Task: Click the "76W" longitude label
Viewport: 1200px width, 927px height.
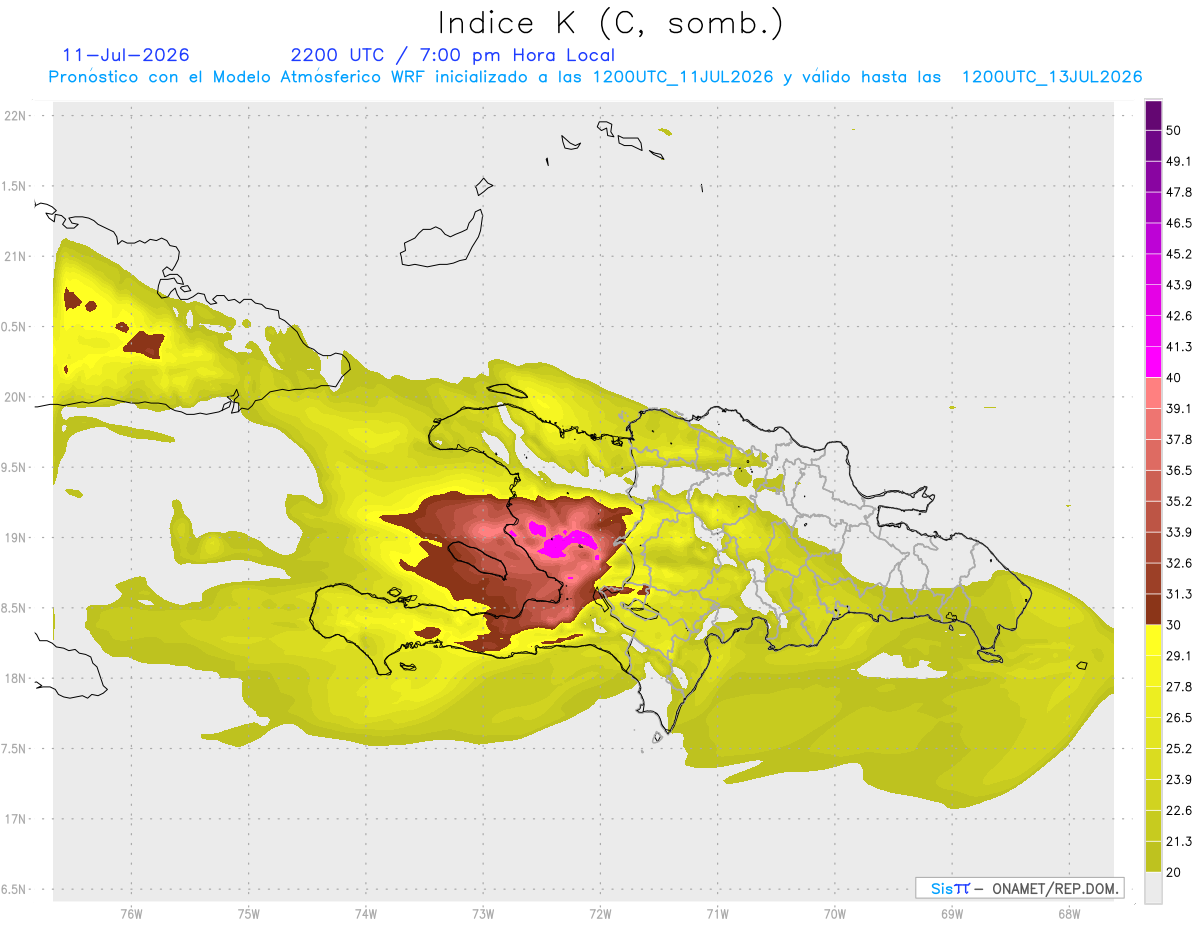Action: point(131,913)
